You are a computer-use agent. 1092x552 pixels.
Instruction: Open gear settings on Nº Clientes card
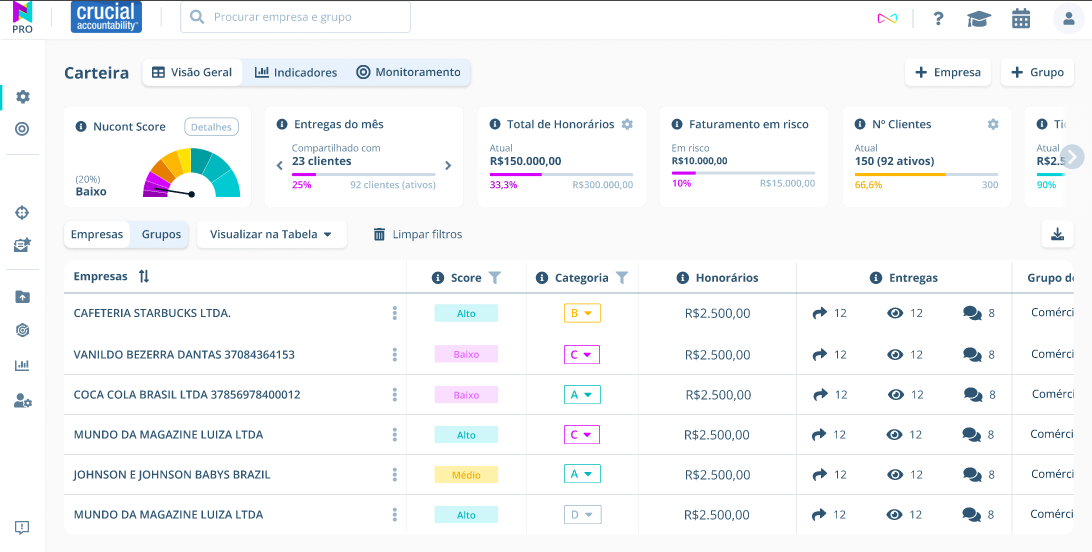tap(993, 124)
